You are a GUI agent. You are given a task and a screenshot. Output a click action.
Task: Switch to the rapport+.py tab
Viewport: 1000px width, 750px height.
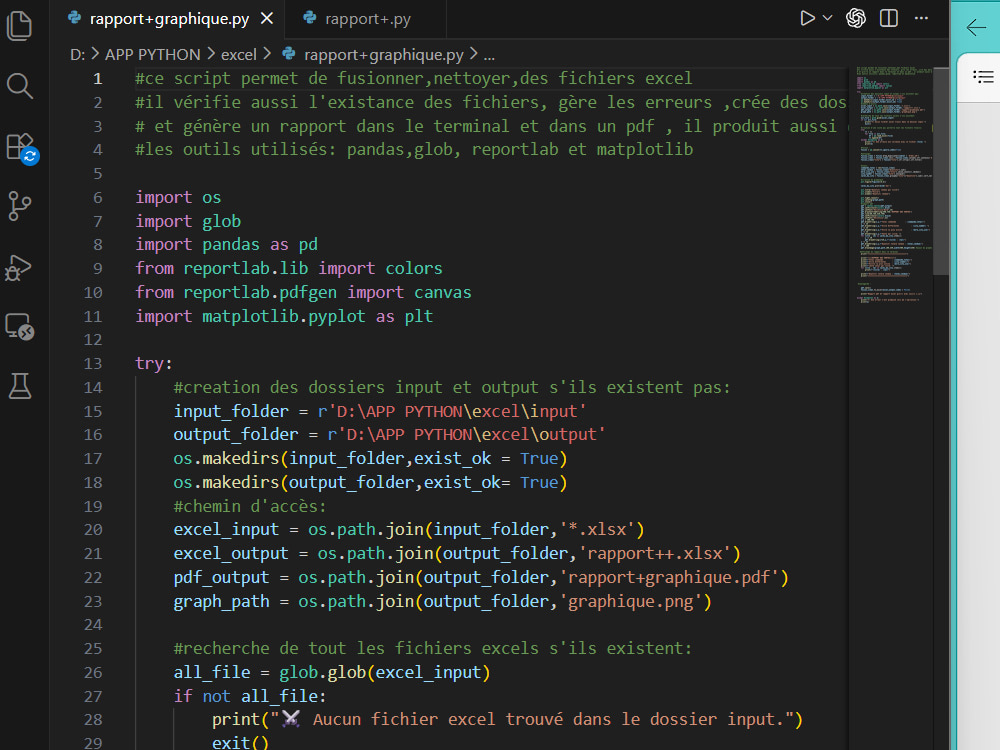(366, 19)
